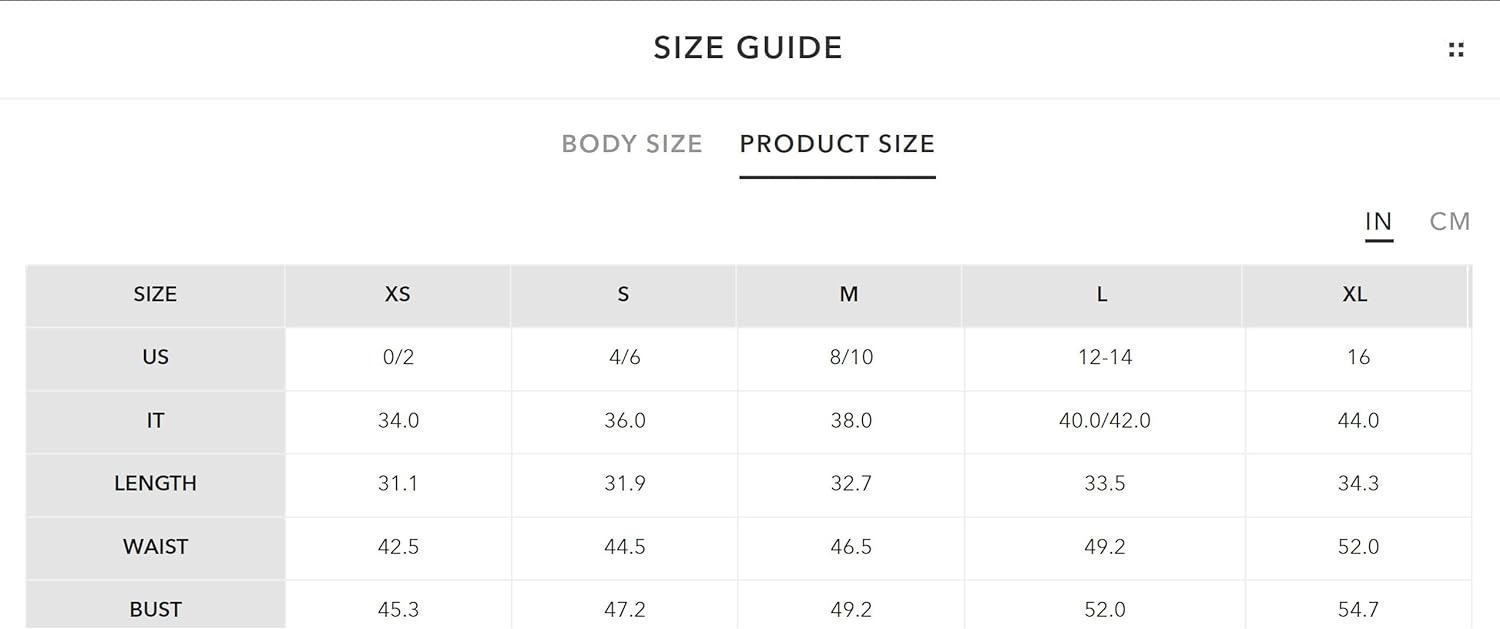Viewport: 1500px width, 629px height.
Task: Click the XS column header
Action: coord(398,295)
